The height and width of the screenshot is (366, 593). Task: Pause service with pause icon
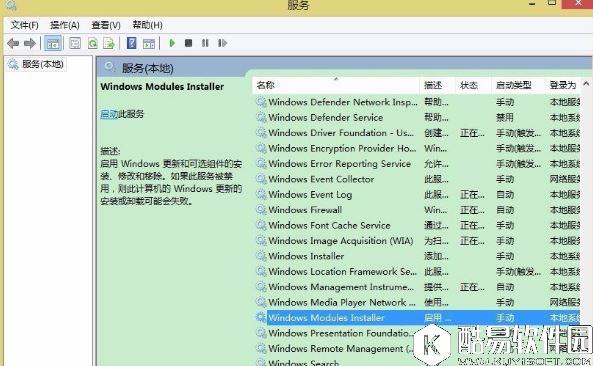click(x=205, y=43)
